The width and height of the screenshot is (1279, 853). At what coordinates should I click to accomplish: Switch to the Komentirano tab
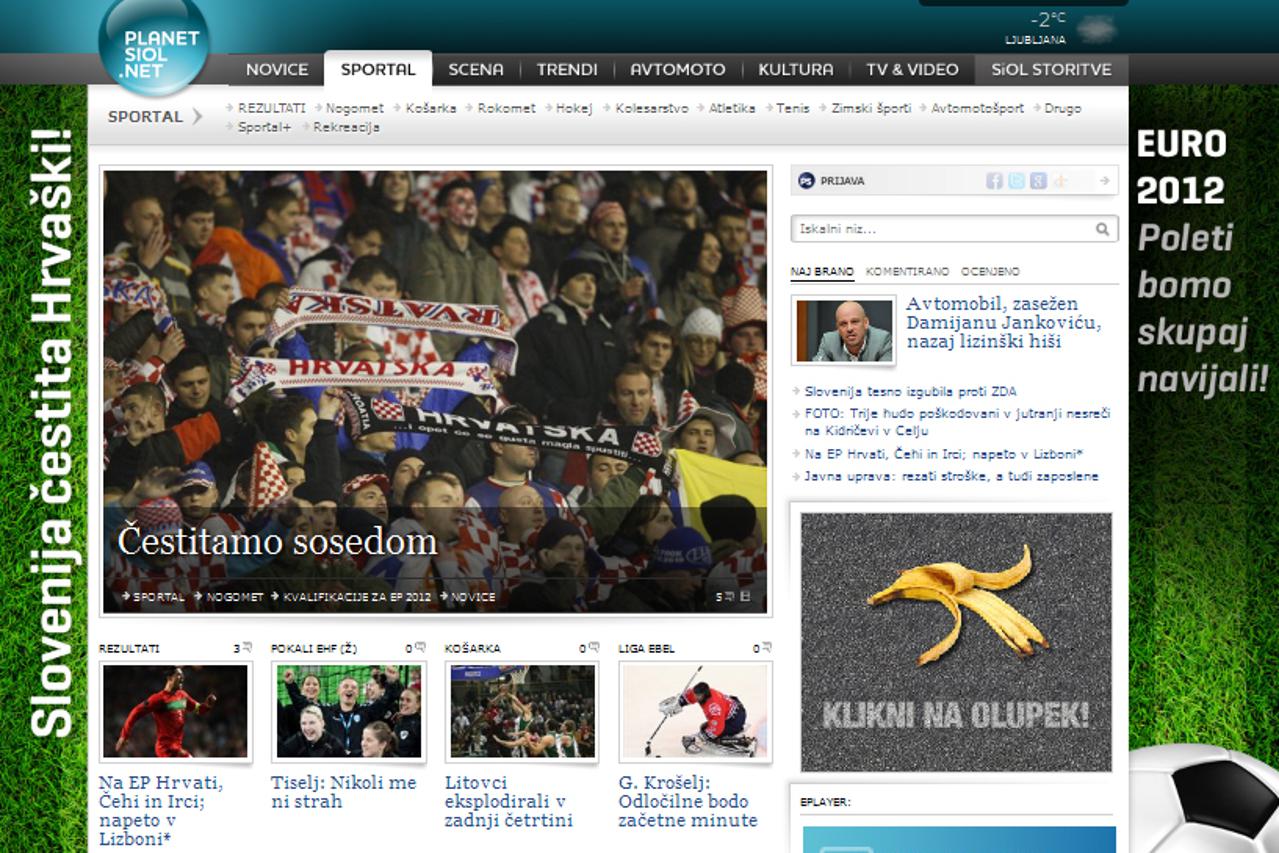tap(907, 272)
